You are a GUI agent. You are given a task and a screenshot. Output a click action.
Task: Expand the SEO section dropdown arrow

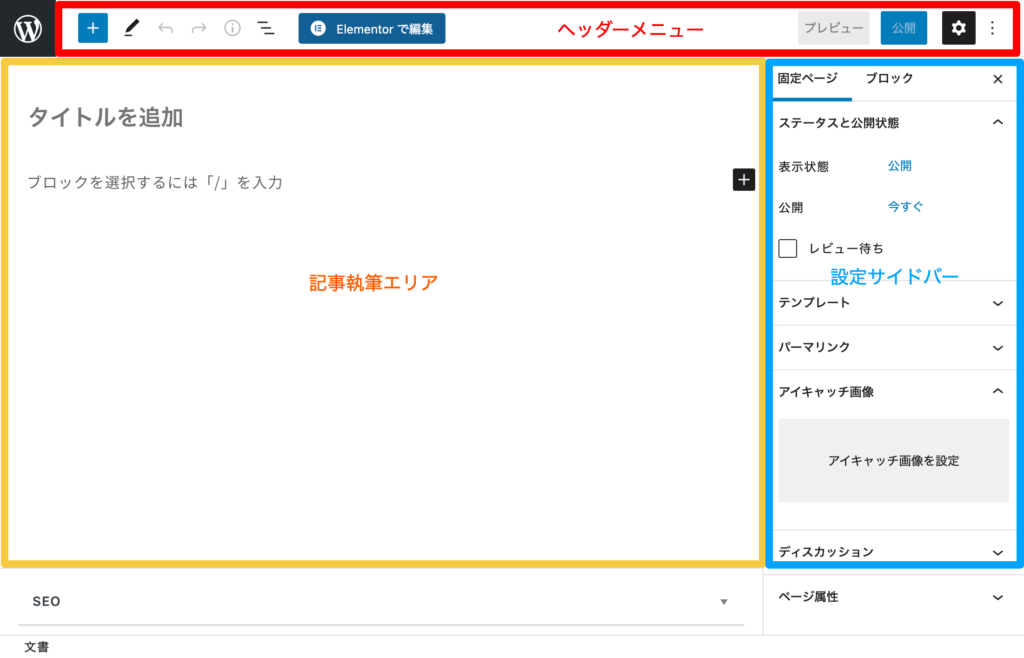point(723,602)
